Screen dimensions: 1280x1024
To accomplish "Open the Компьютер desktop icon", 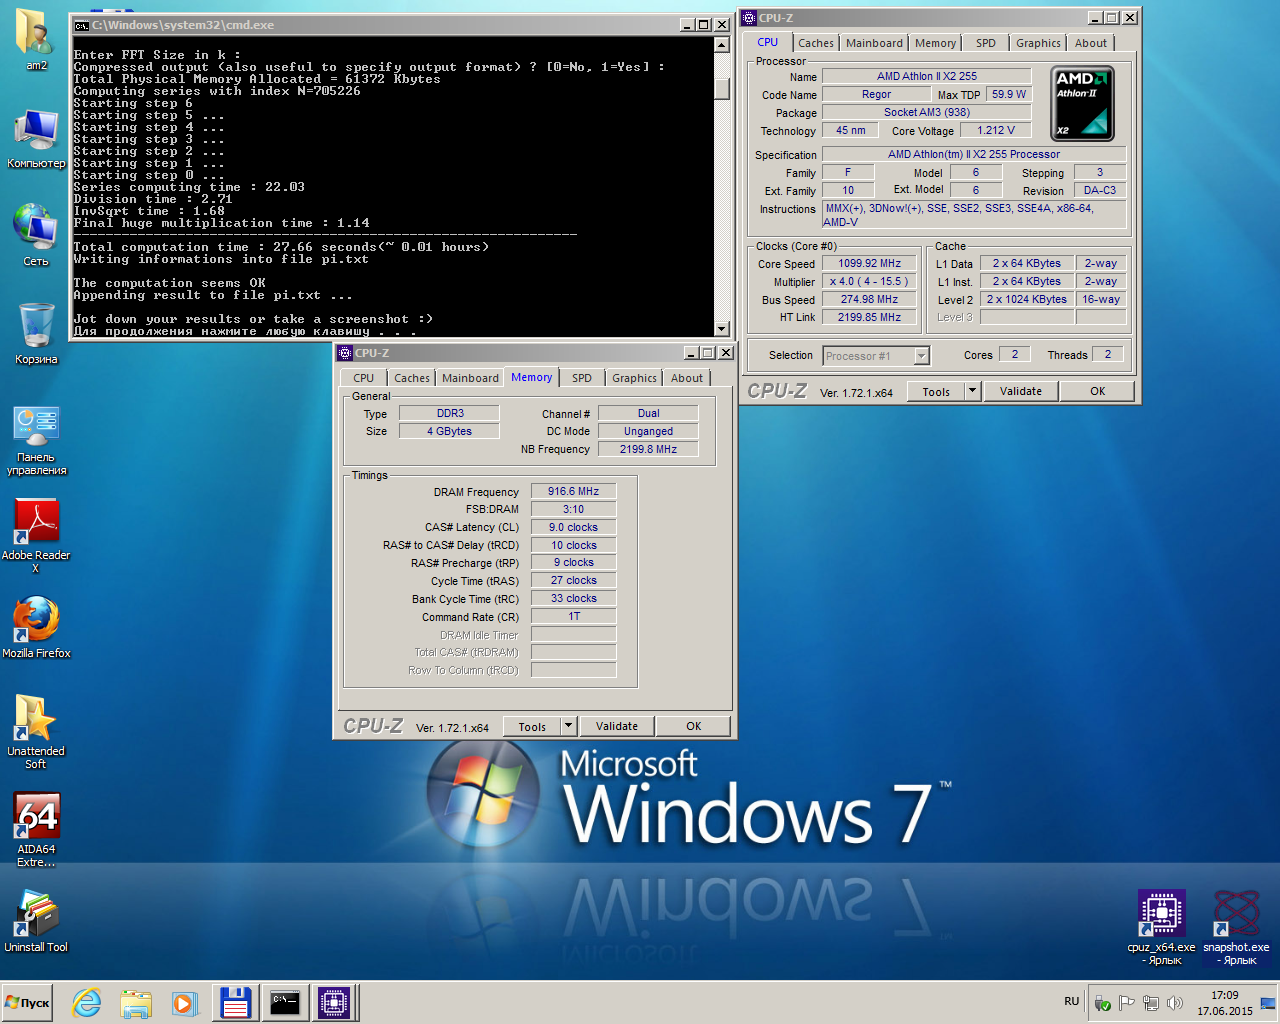I will point(36,138).
